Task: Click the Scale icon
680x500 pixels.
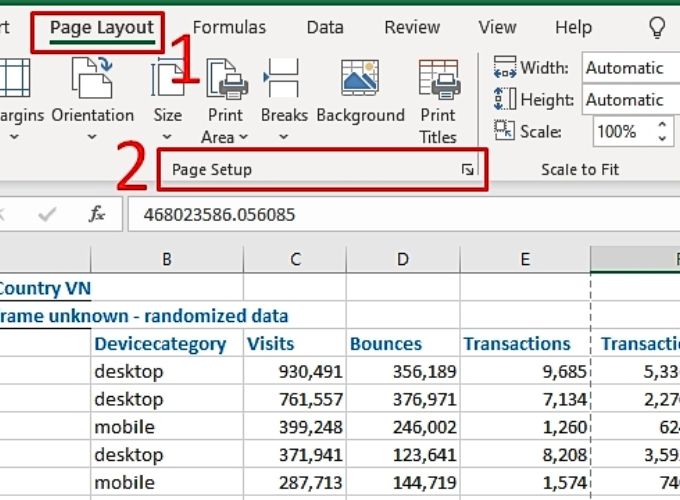Action: (505, 130)
